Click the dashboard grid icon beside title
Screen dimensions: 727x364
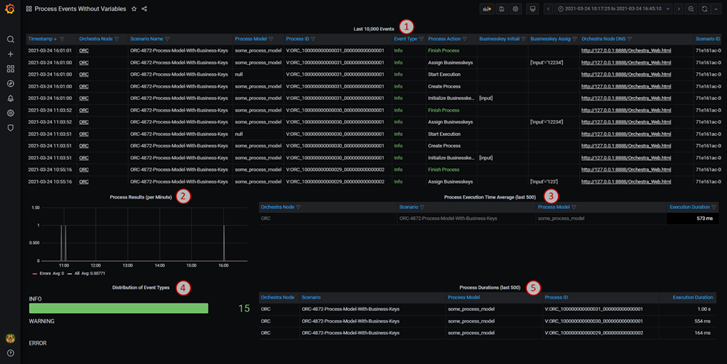pyautogui.click(x=29, y=9)
